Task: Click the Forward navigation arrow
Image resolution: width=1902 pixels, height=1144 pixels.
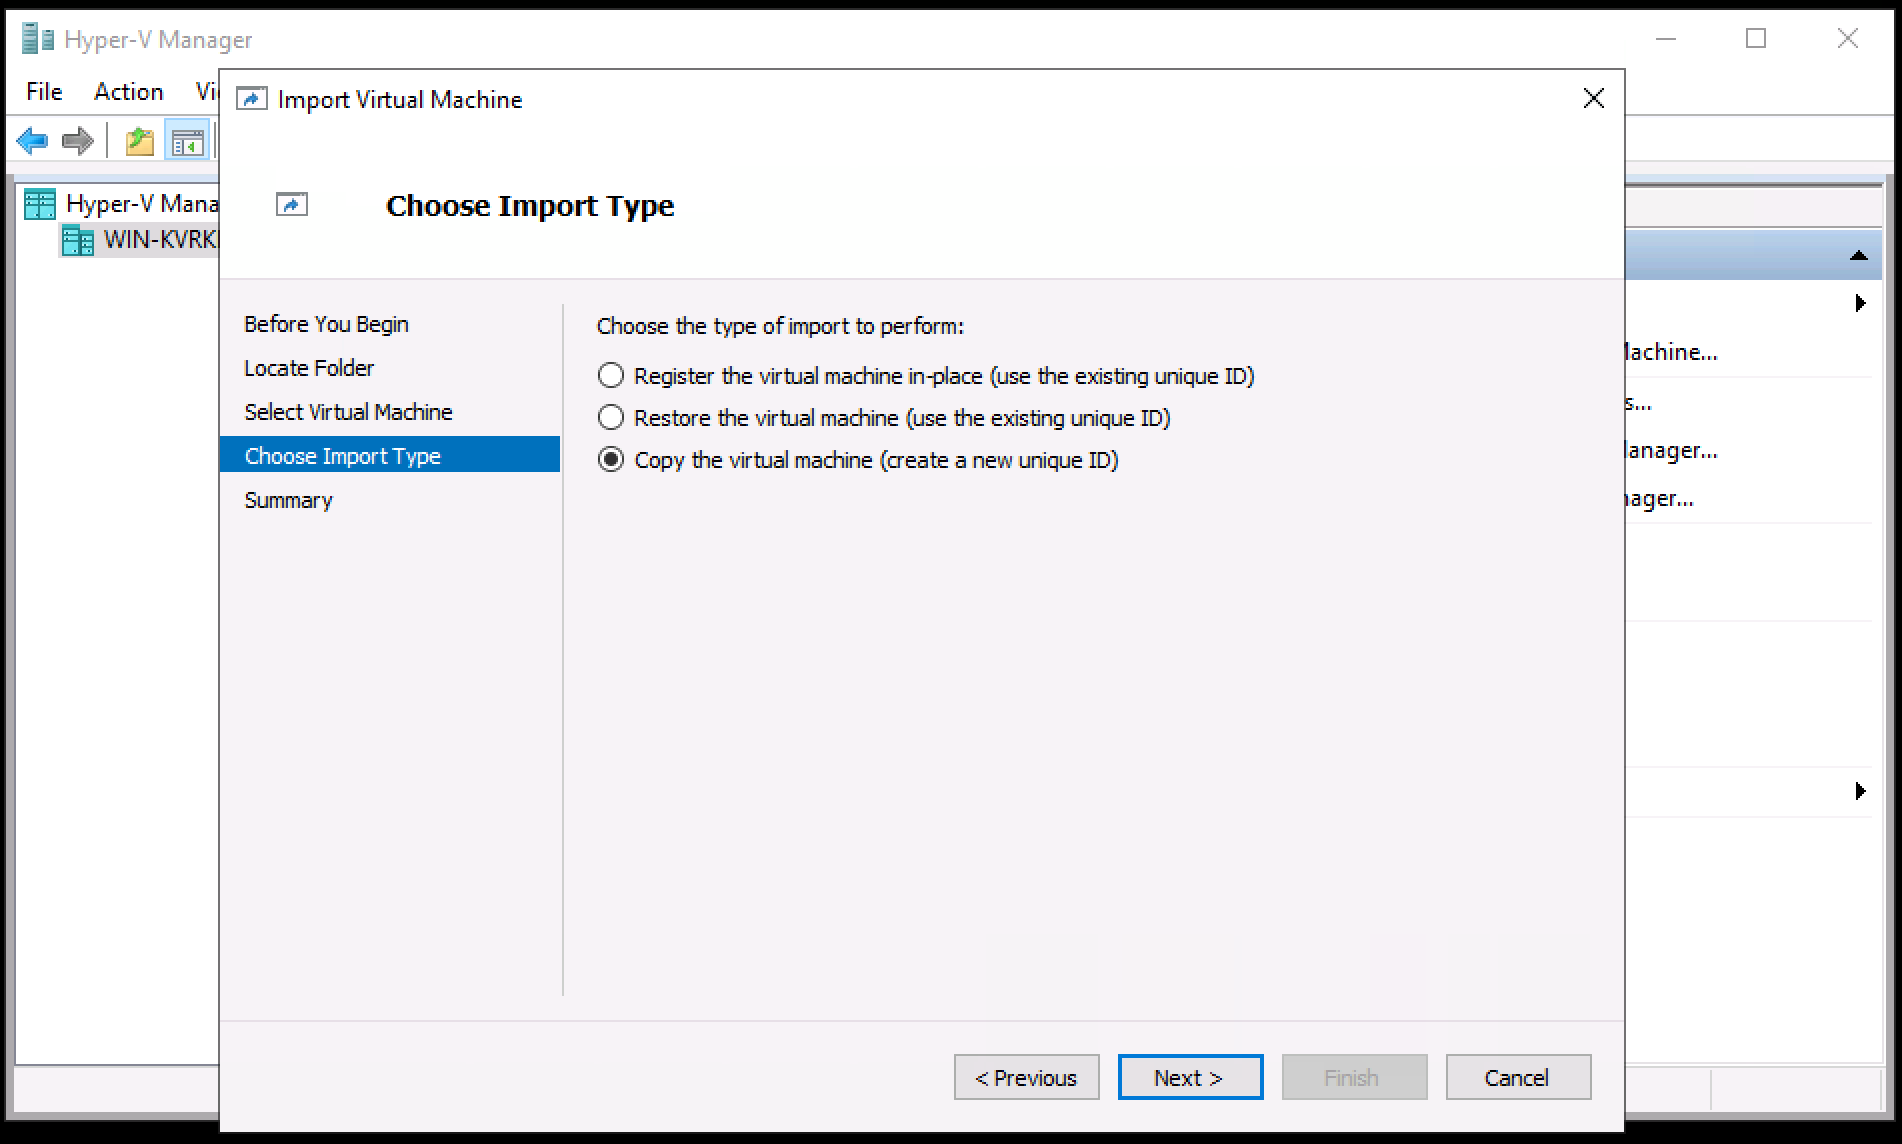Action: point(76,140)
